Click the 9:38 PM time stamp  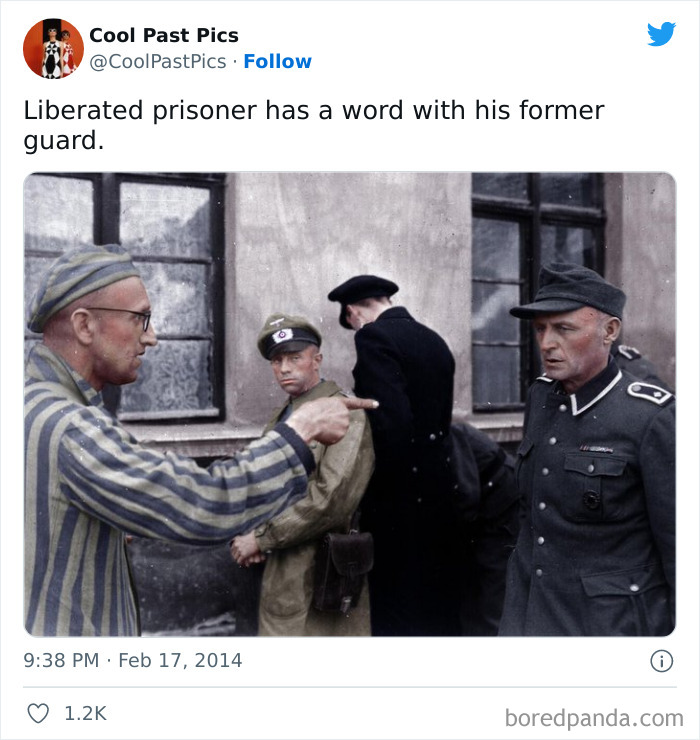[x=61, y=660]
